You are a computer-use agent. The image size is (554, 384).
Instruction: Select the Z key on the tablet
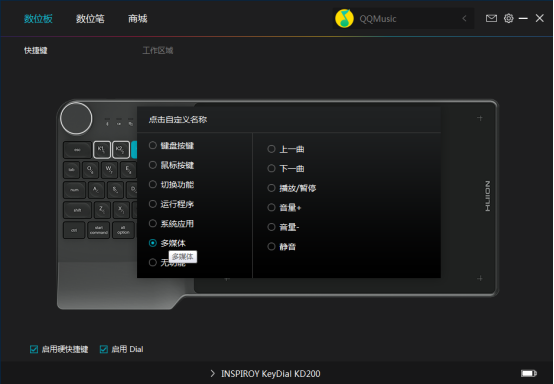point(102,210)
